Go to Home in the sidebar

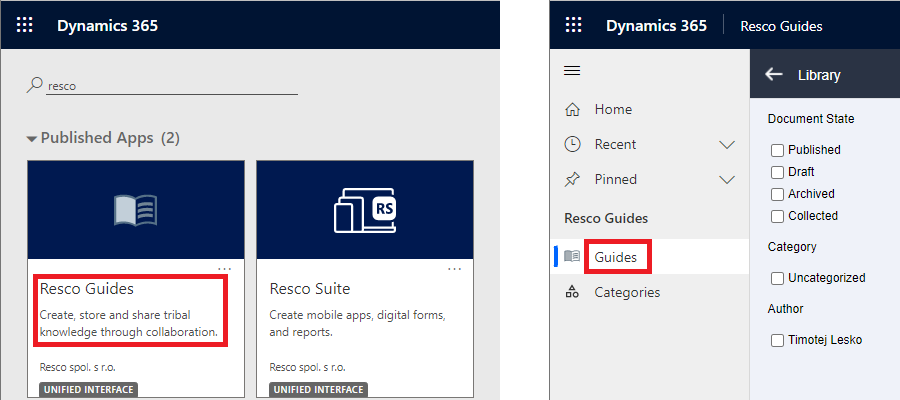coord(612,109)
